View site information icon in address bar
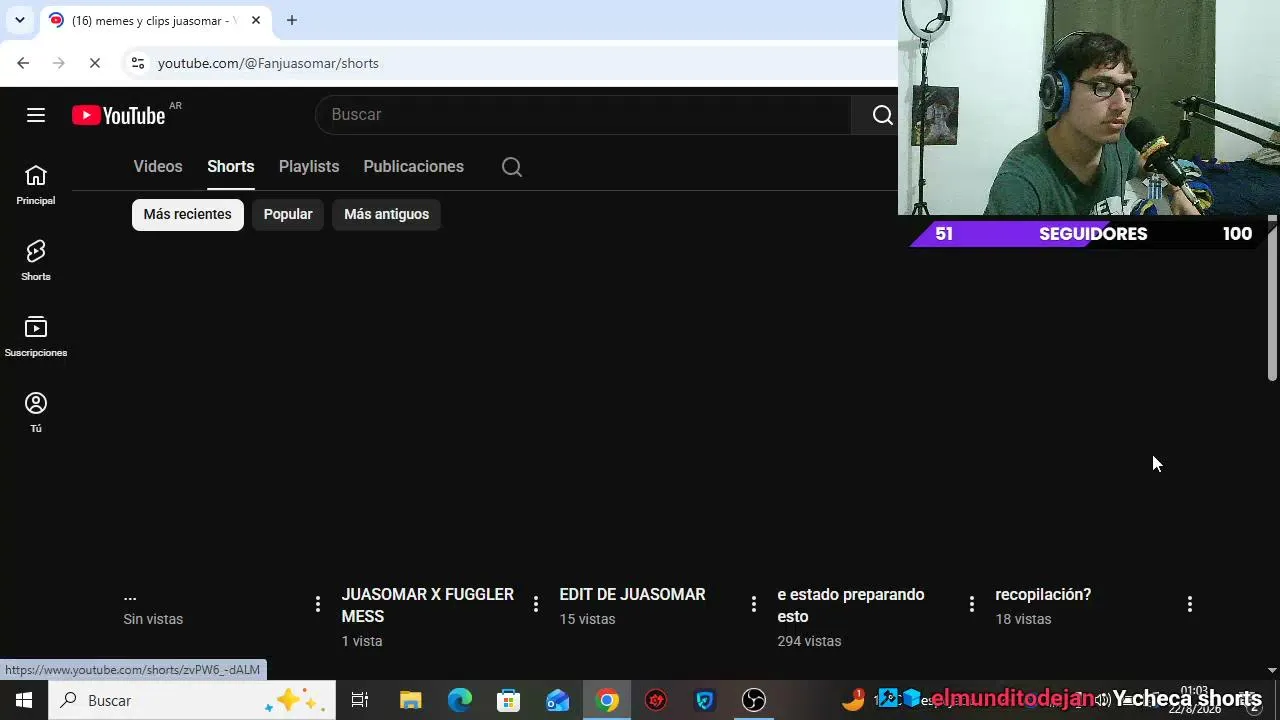 tap(138, 63)
